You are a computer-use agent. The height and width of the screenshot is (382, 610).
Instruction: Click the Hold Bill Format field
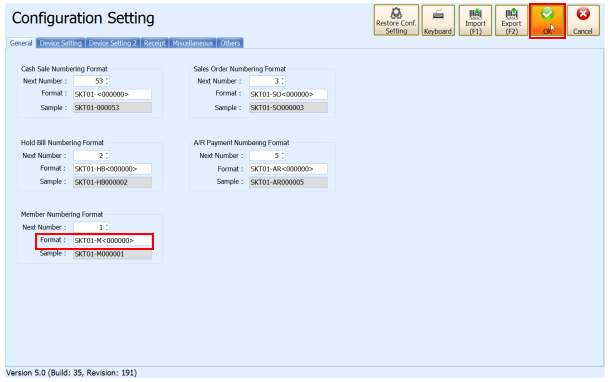pyautogui.click(x=112, y=169)
